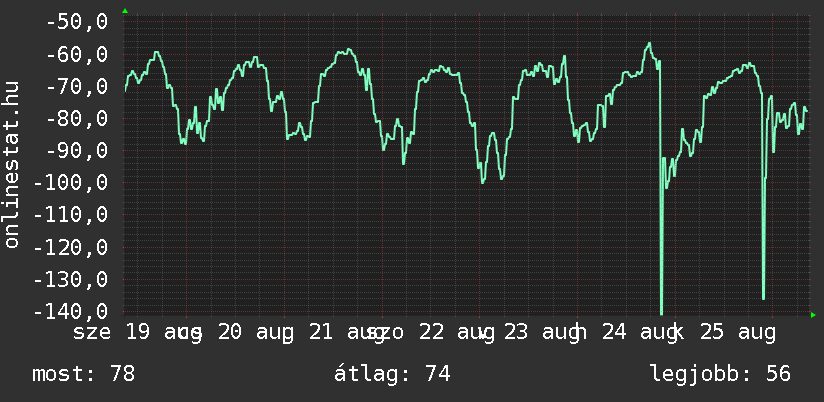Click the -130,0 y-axis label
The width and height of the screenshot is (824, 402).
click(x=70, y=279)
